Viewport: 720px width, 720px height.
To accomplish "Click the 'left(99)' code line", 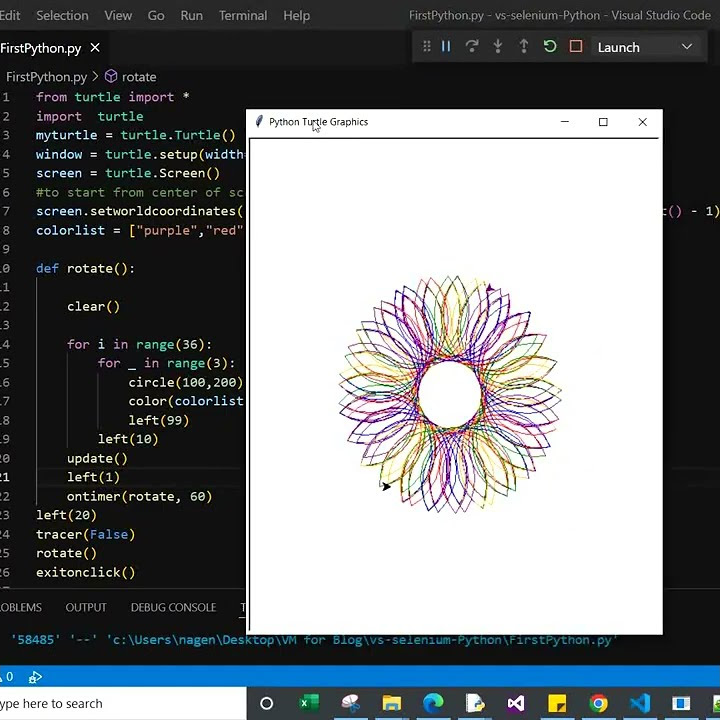I will [159, 420].
